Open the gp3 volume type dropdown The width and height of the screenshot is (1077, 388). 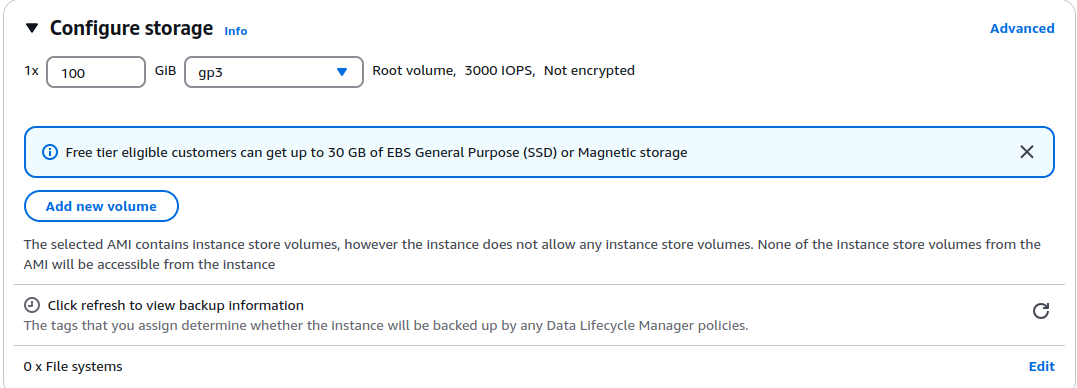click(273, 72)
